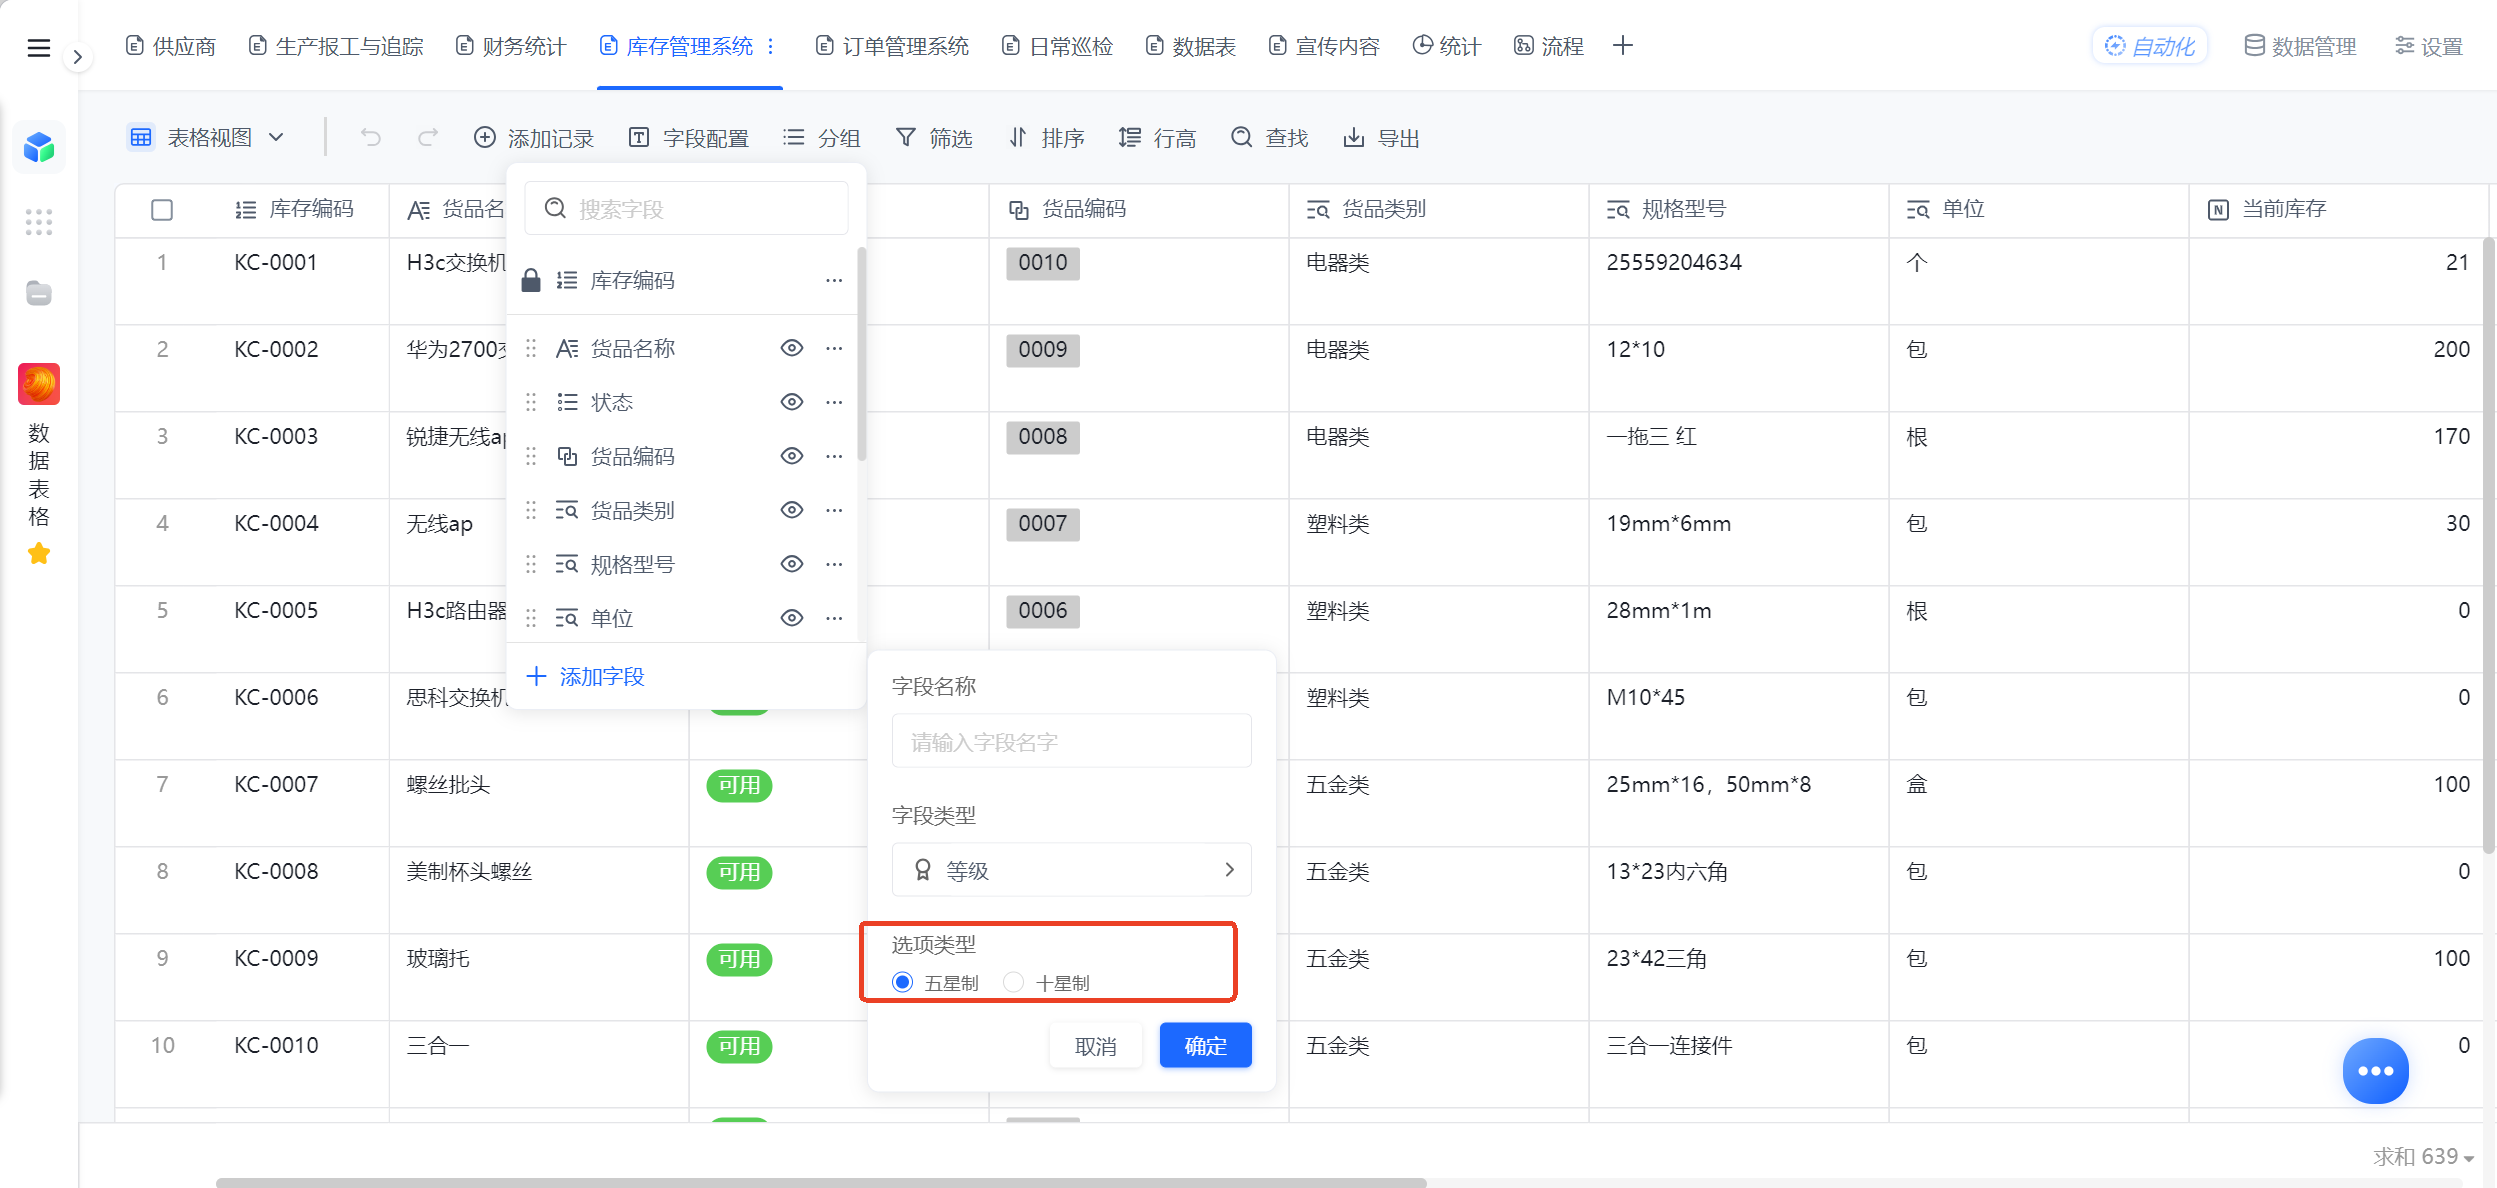Viewport: 2497px width, 1188px height.
Task: Open the 查找 search tool
Action: coord(1270,138)
